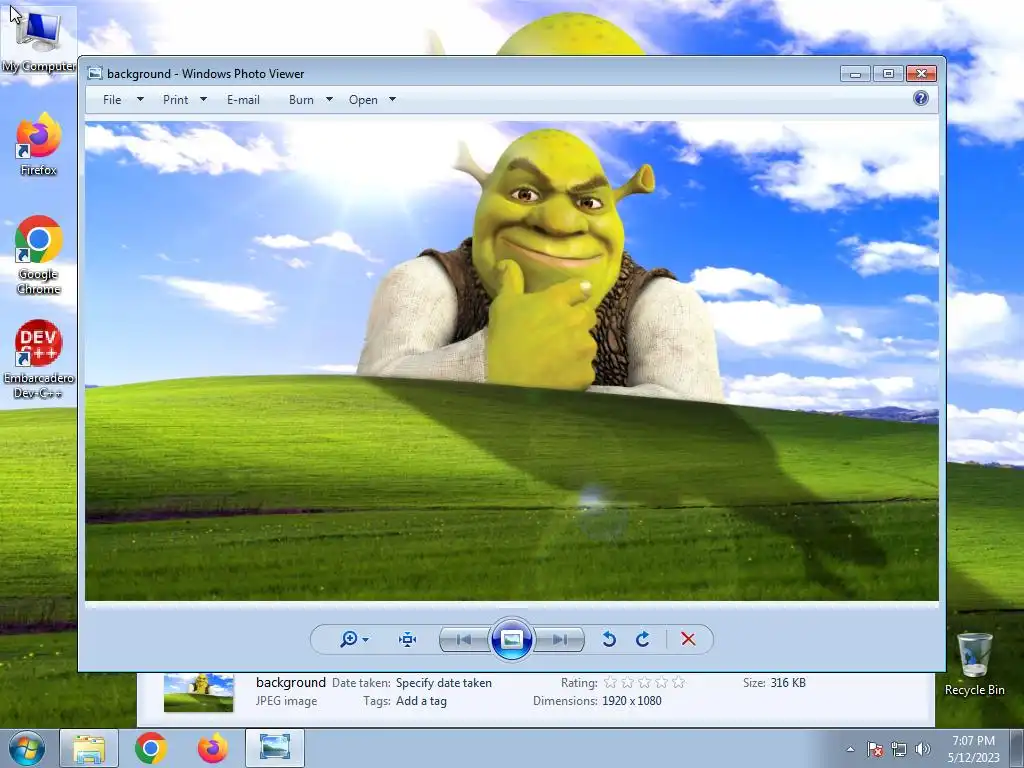The width and height of the screenshot is (1024, 768).
Task: Expand the Burn dropdown arrow
Action: coord(329,100)
